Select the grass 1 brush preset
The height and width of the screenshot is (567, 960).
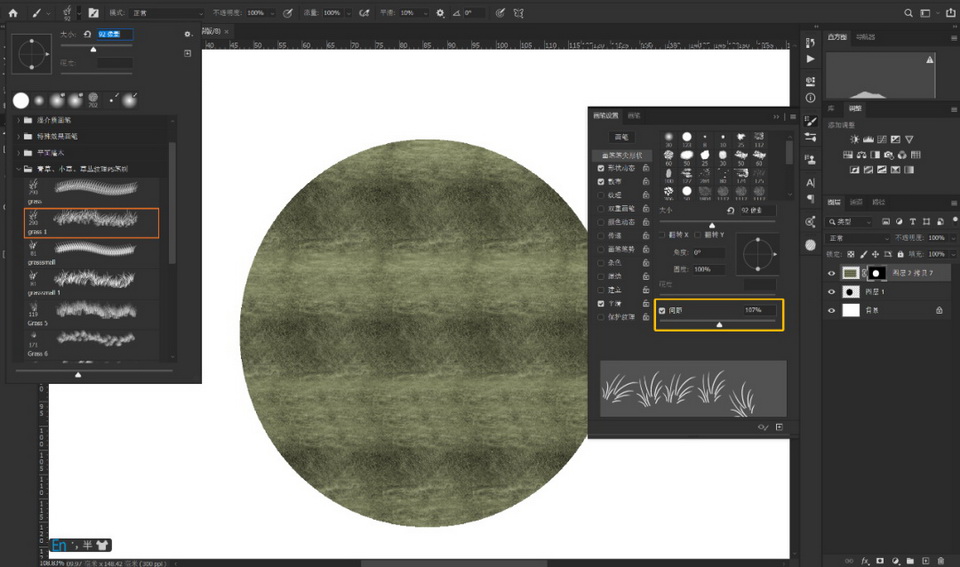91,221
